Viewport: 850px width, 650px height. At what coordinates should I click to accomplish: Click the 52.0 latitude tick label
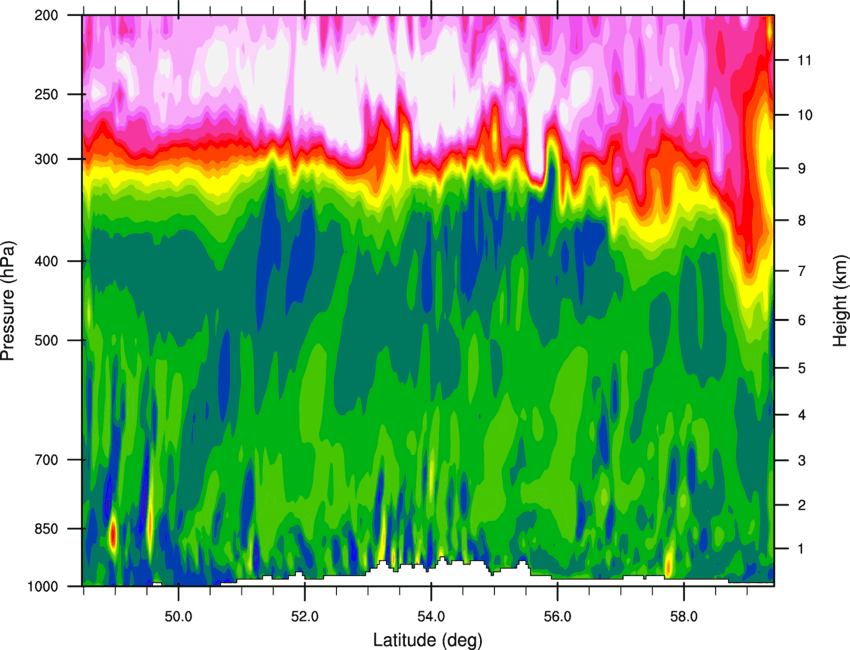pyautogui.click(x=305, y=616)
